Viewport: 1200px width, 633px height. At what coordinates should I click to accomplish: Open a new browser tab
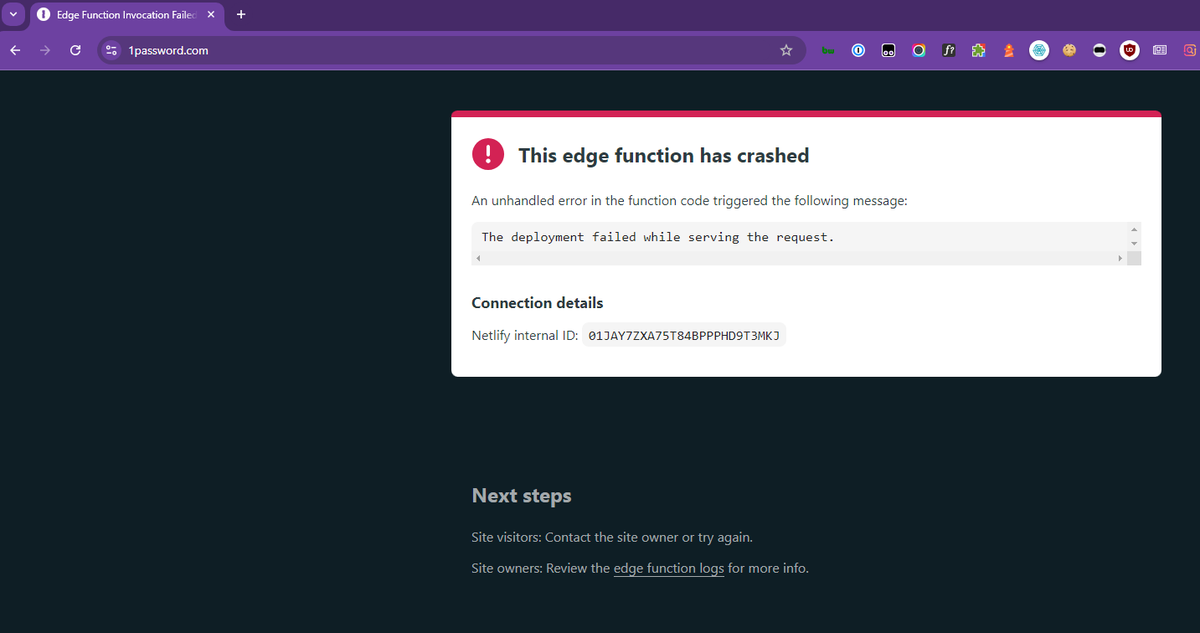(x=241, y=14)
